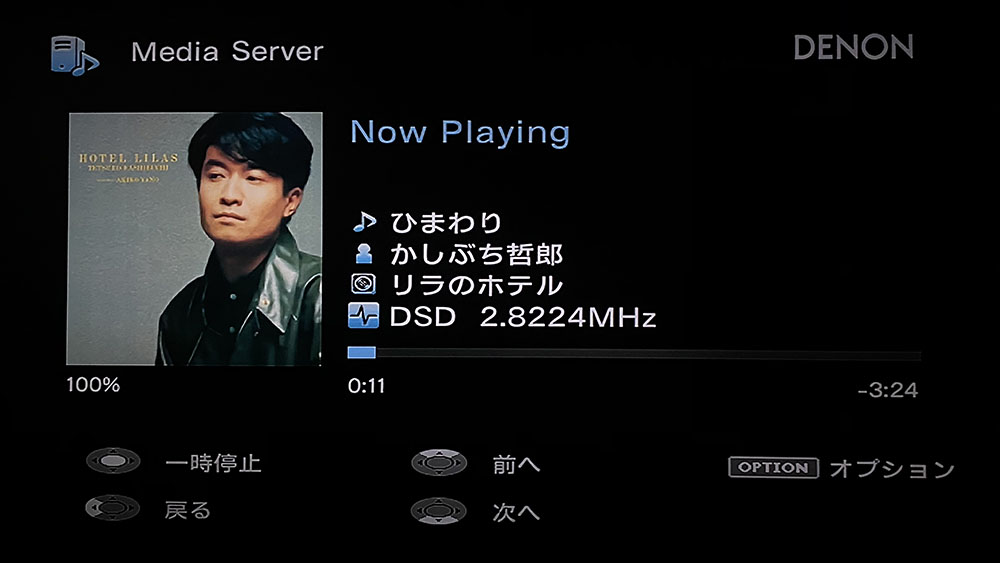This screenshot has height=563, width=1000.
Task: Click the Media Server computer-and-note icon
Action: coord(75,55)
